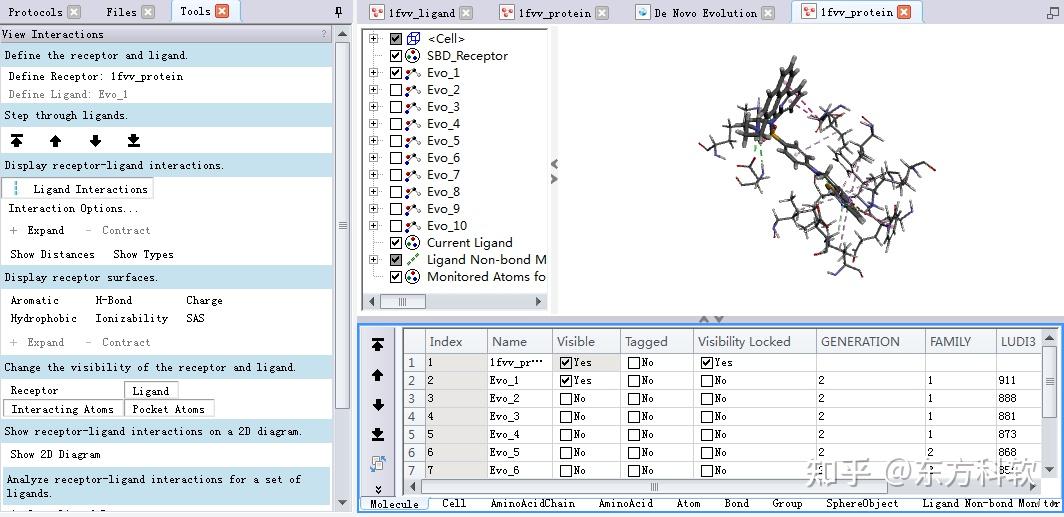Image resolution: width=1064 pixels, height=517 pixels.
Task: Jump to first ligand in Tools panel
Action: click(x=17, y=140)
